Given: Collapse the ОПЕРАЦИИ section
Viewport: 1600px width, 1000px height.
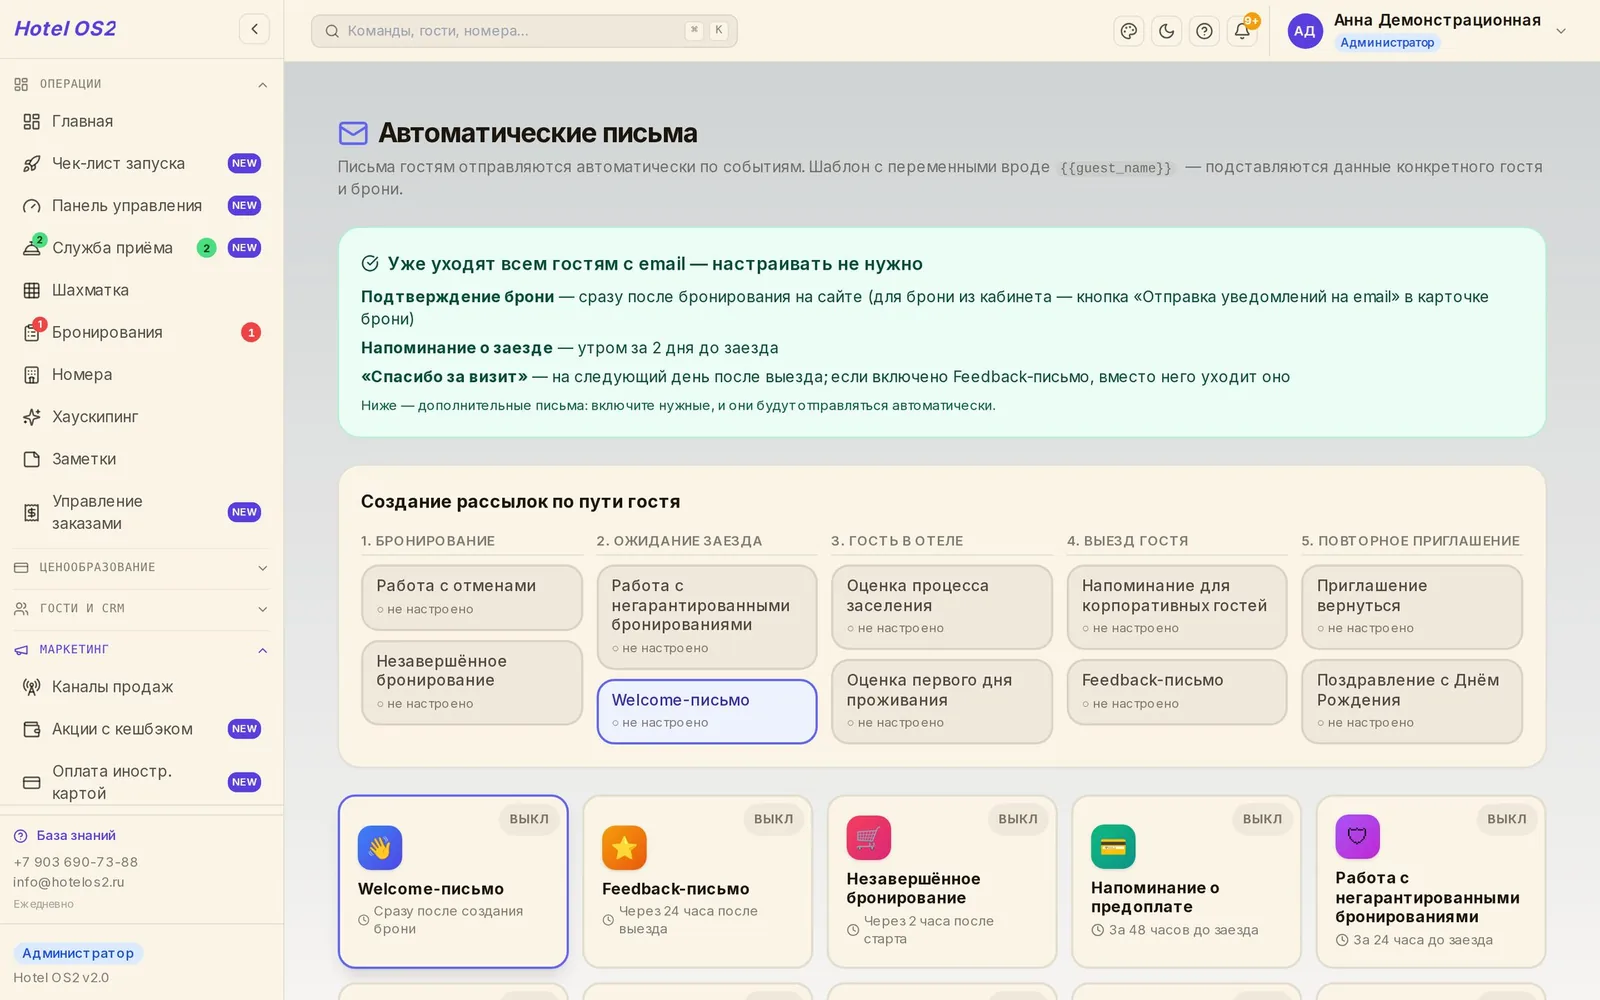Looking at the screenshot, I should tap(141, 84).
